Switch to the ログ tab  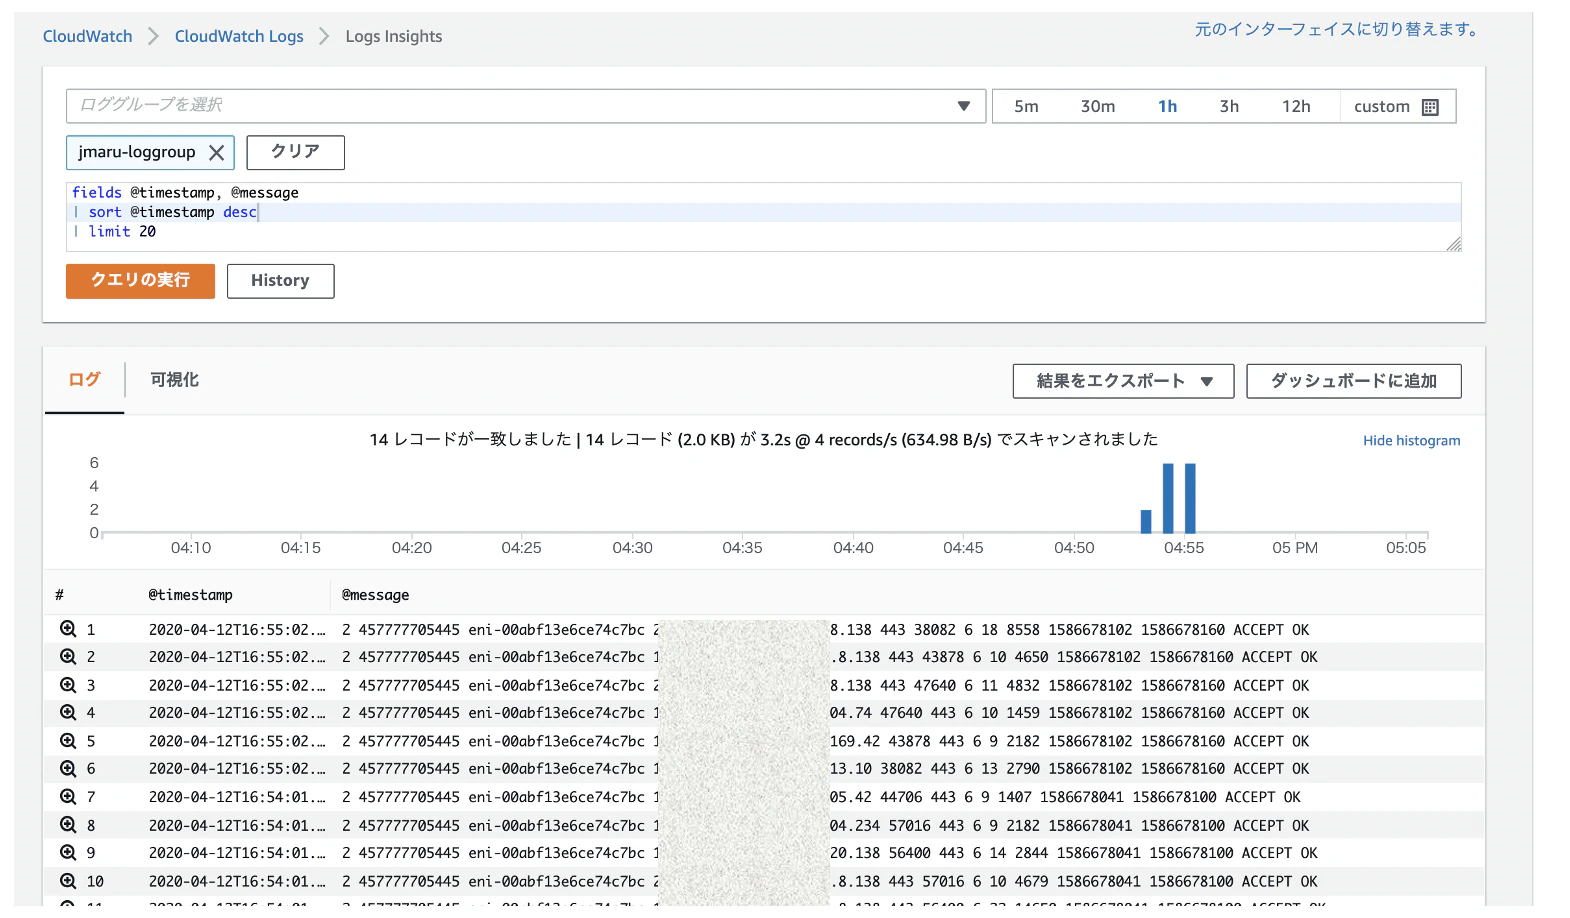coord(84,380)
